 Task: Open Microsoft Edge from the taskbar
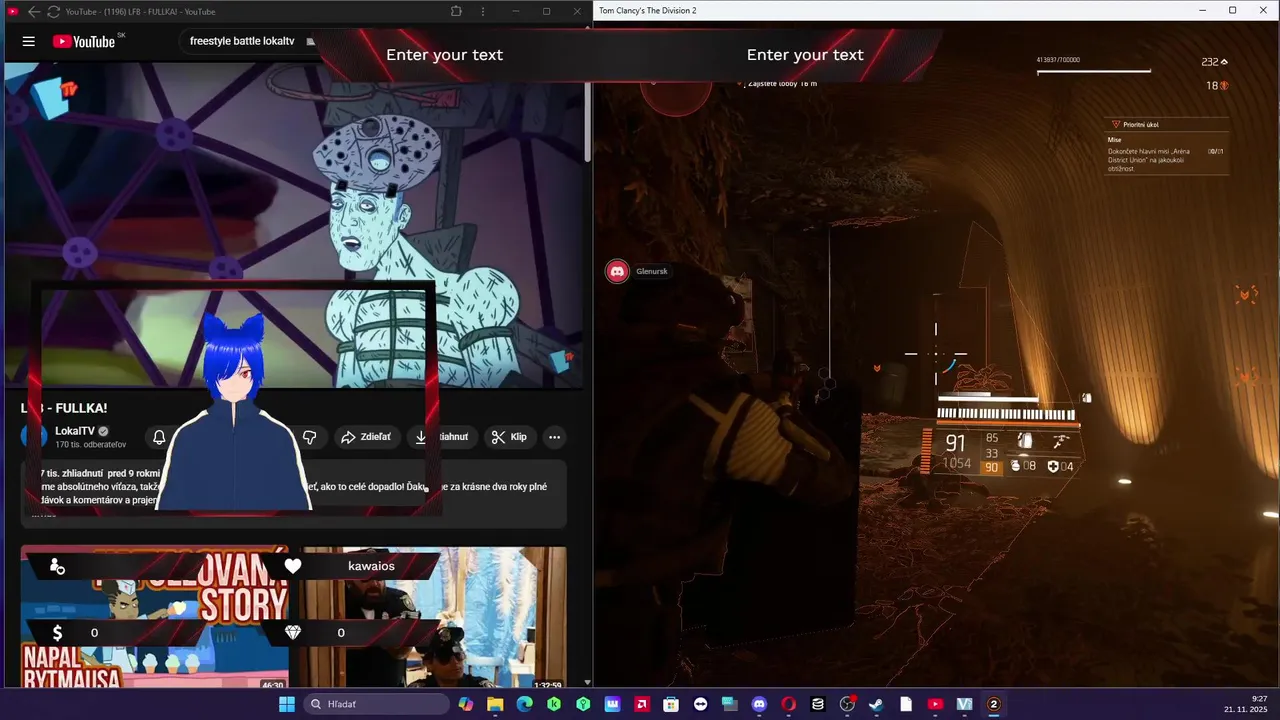pos(524,704)
